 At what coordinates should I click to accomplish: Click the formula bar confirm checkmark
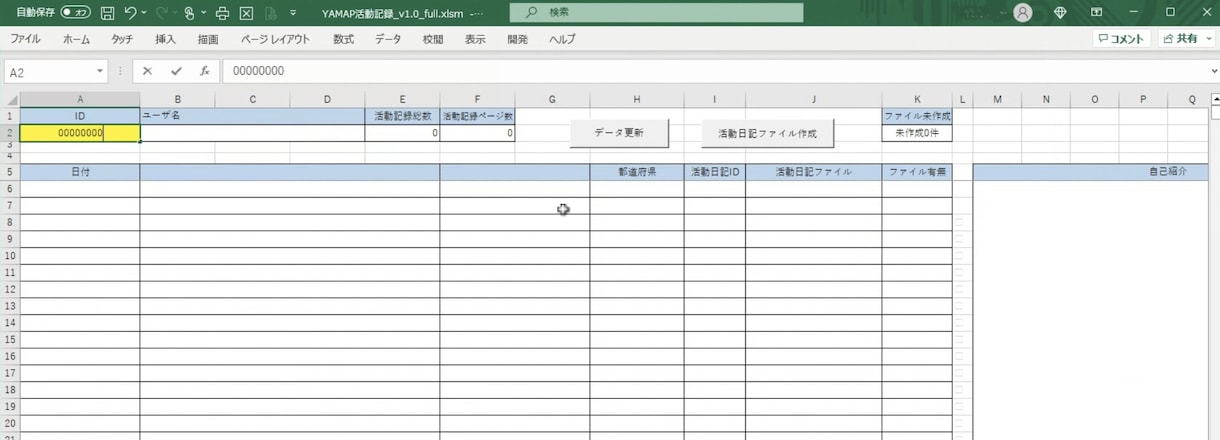click(176, 71)
